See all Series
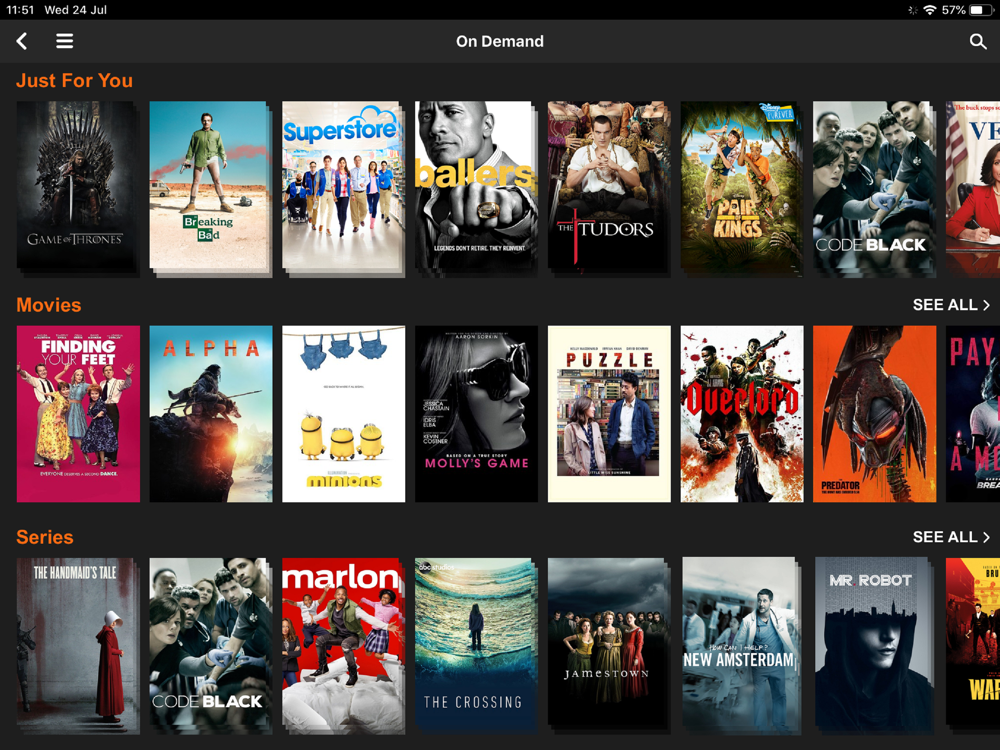 pyautogui.click(x=951, y=537)
